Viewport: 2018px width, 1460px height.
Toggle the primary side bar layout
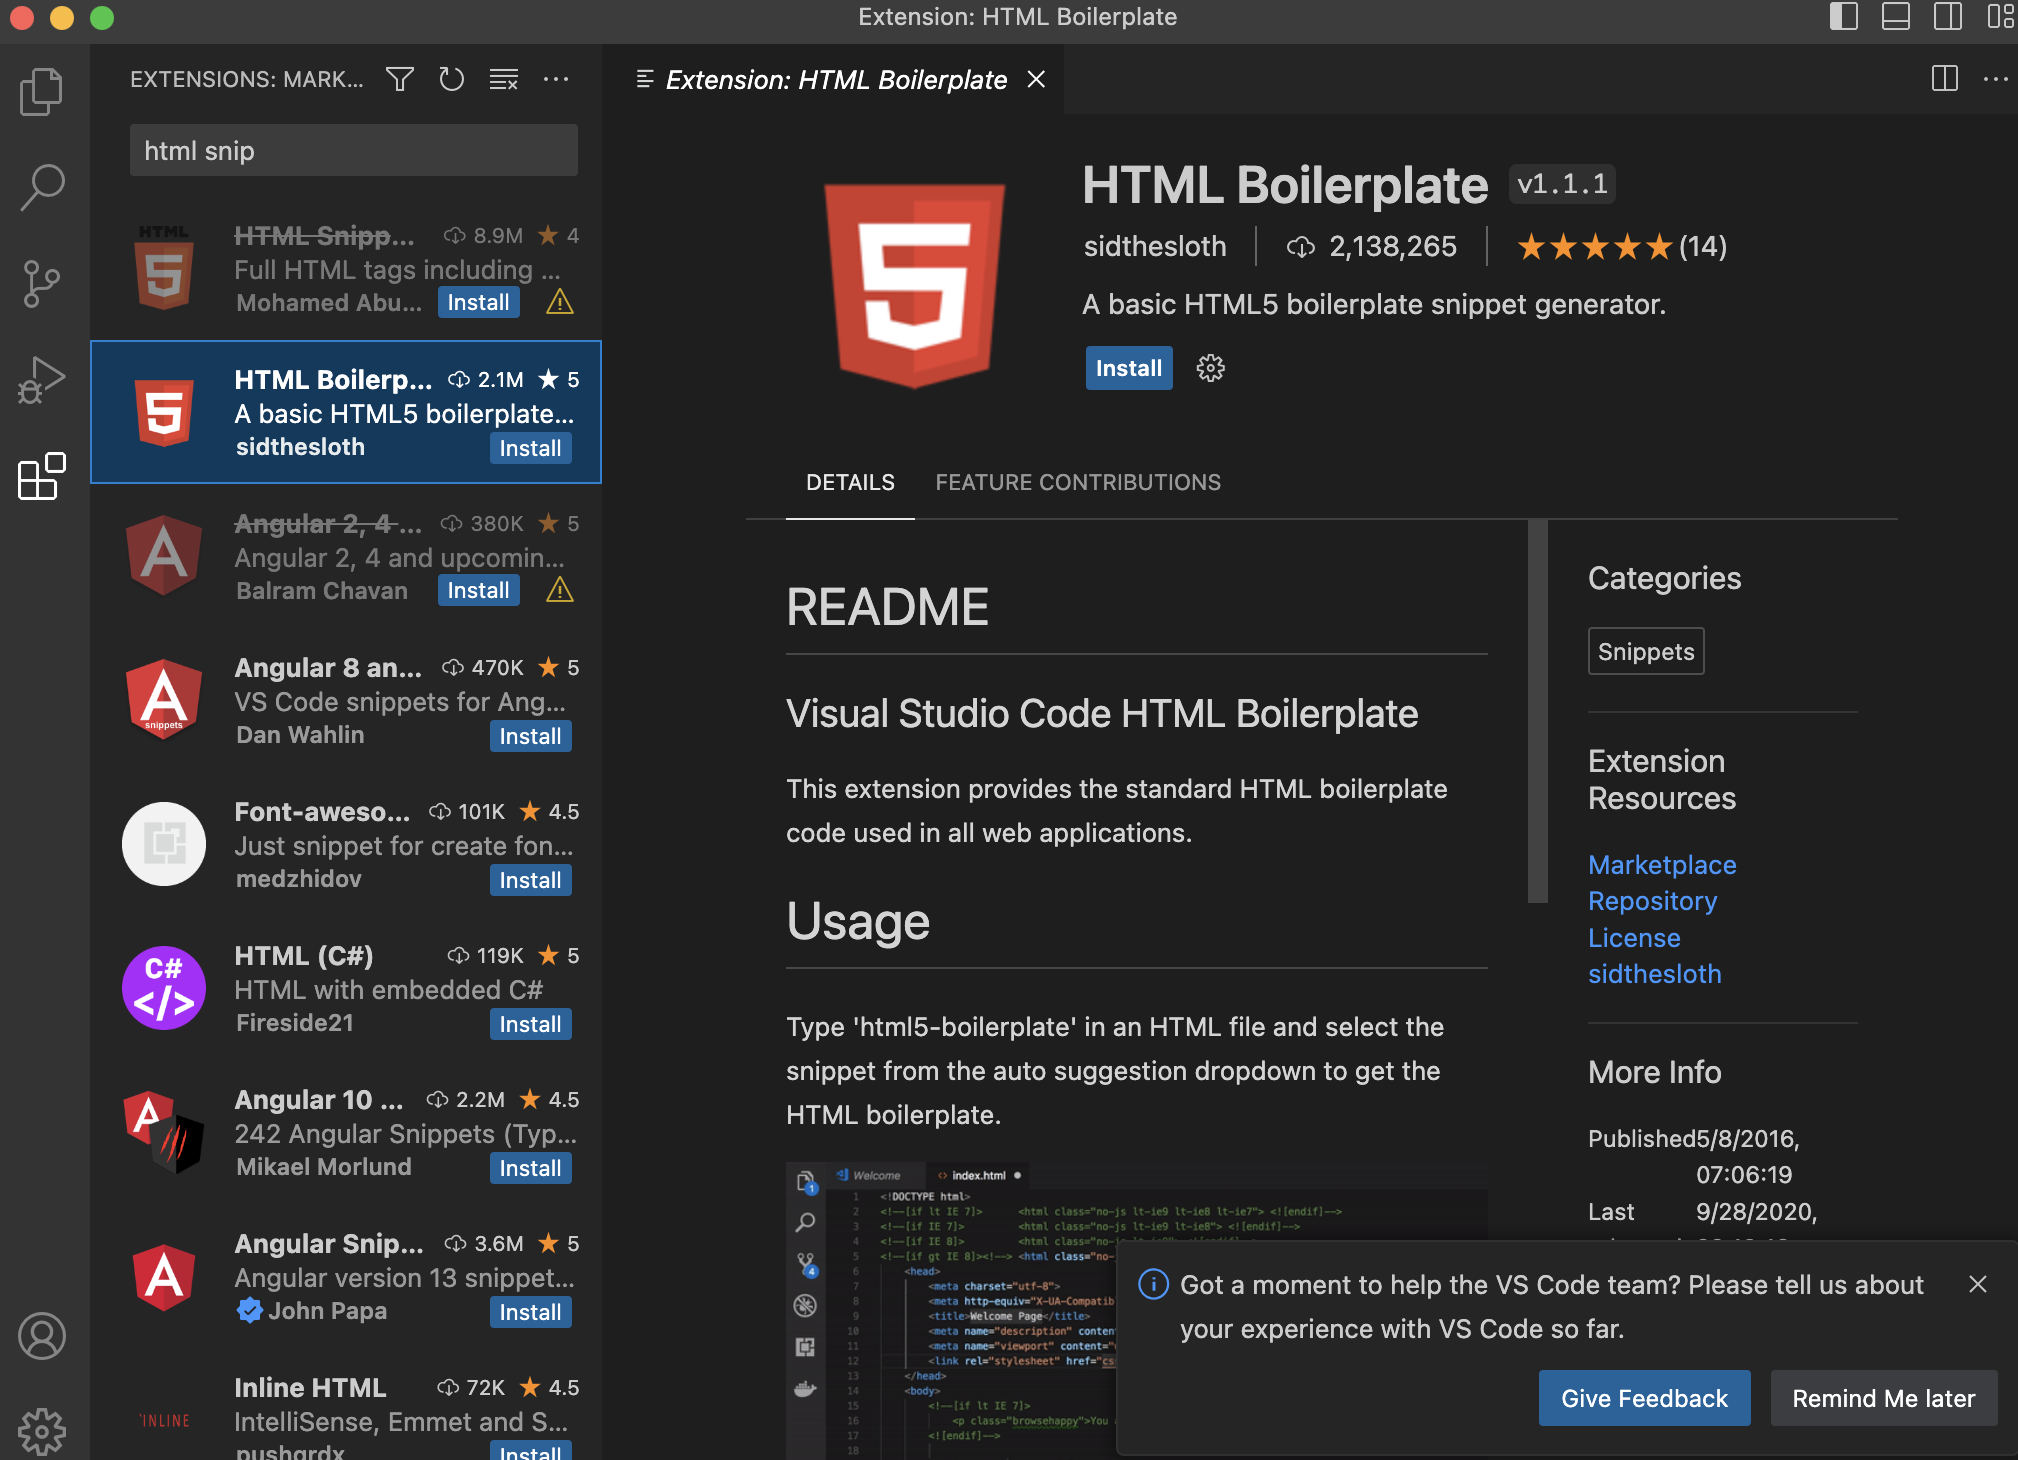coord(1843,17)
